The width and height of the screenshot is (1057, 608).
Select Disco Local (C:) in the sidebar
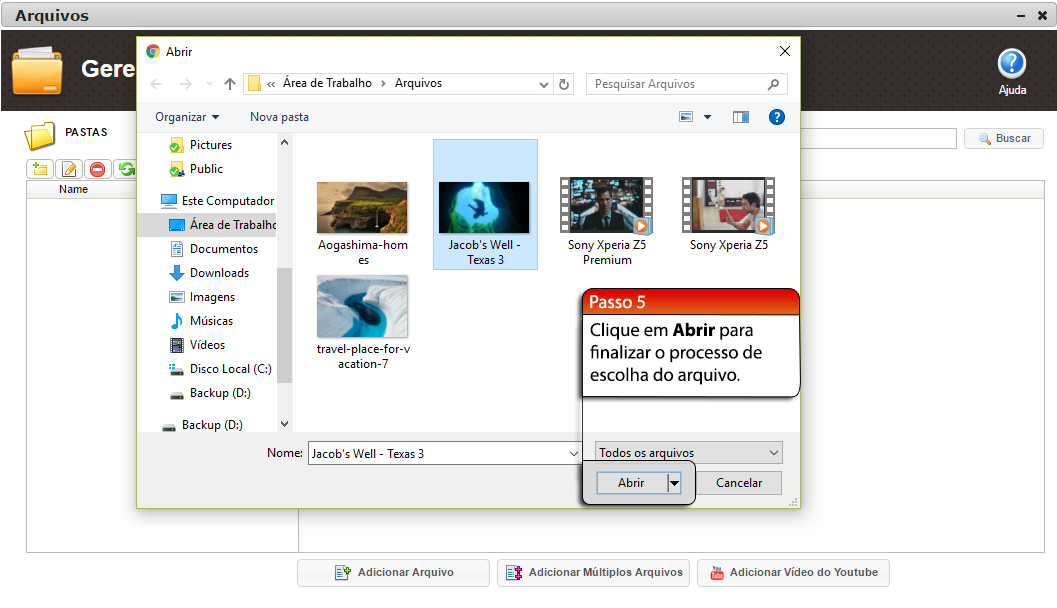[230, 369]
